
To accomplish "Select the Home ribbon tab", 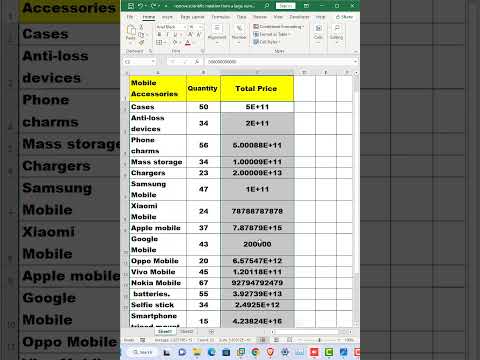I will click(x=149, y=17).
